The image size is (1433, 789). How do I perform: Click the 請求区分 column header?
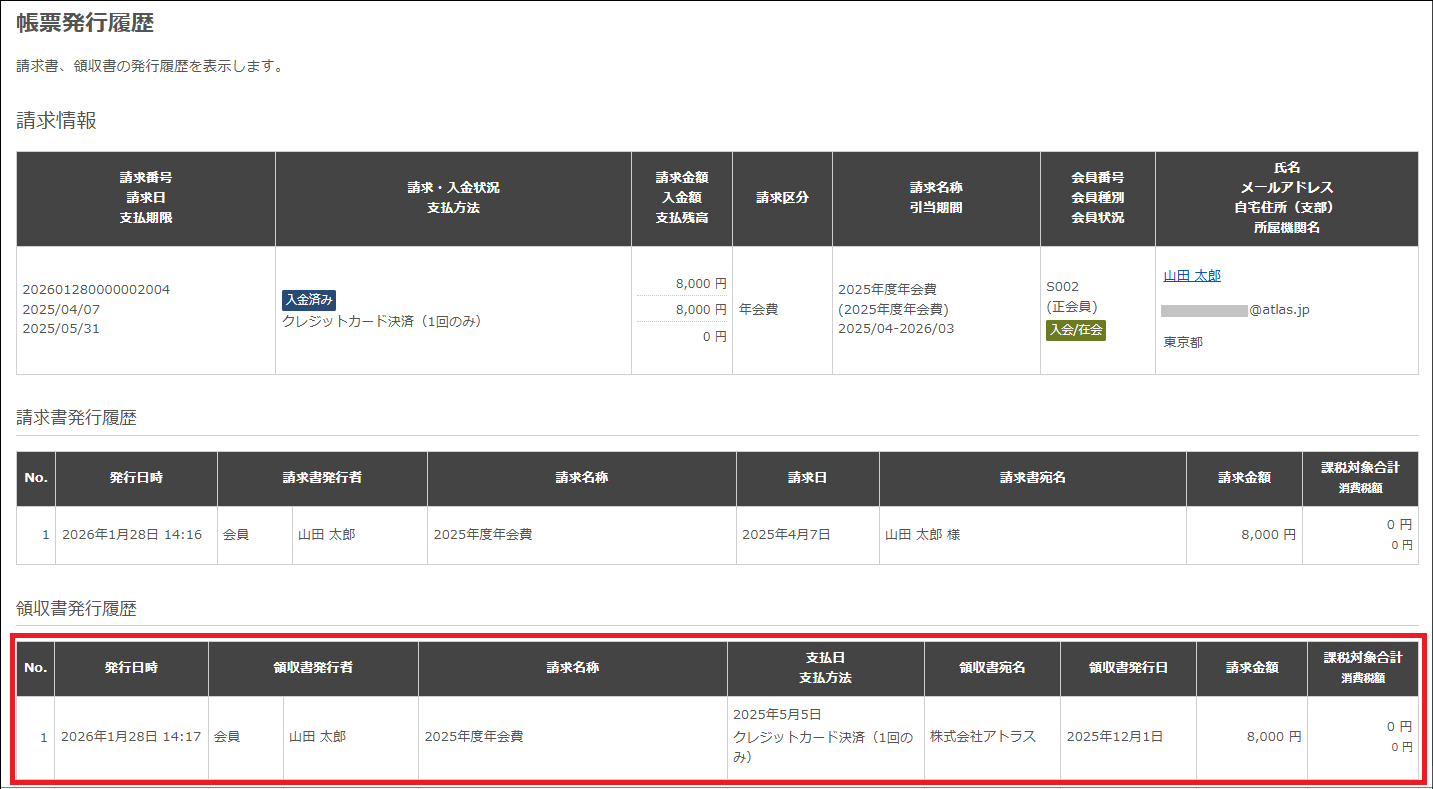782,198
